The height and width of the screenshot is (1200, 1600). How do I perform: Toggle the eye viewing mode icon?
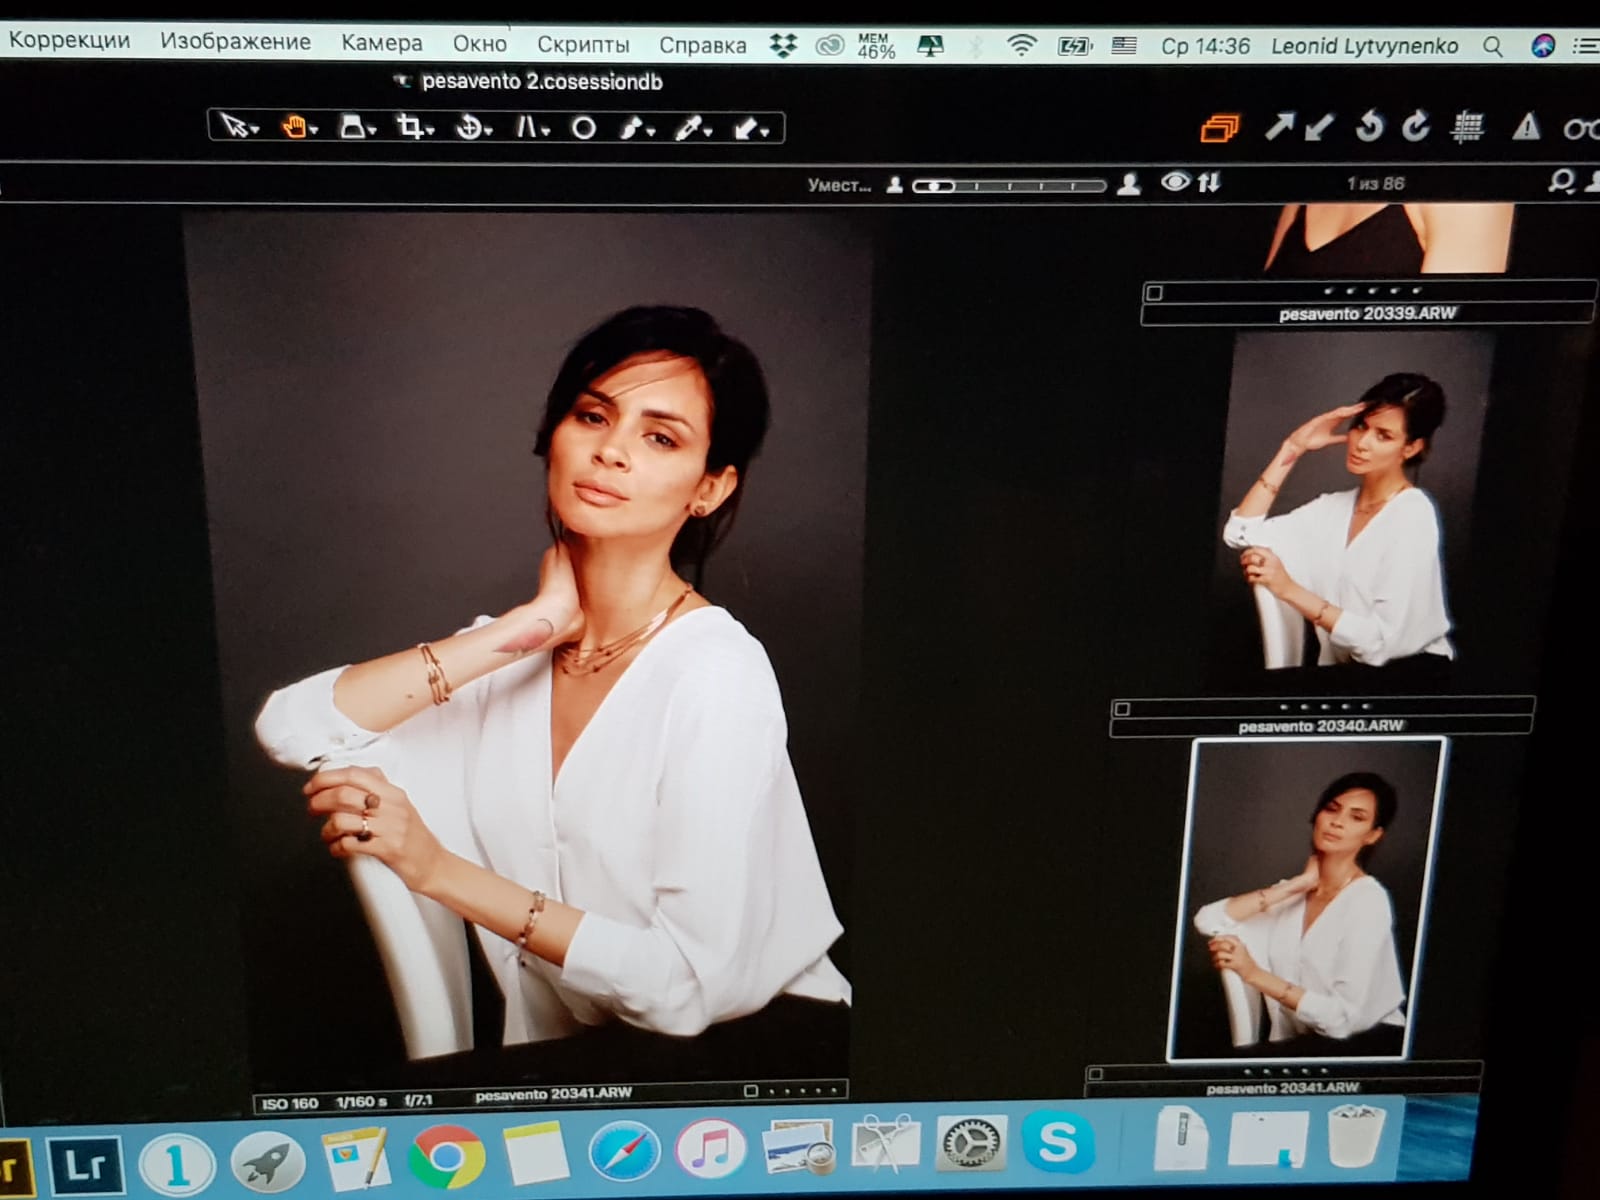(x=1175, y=181)
